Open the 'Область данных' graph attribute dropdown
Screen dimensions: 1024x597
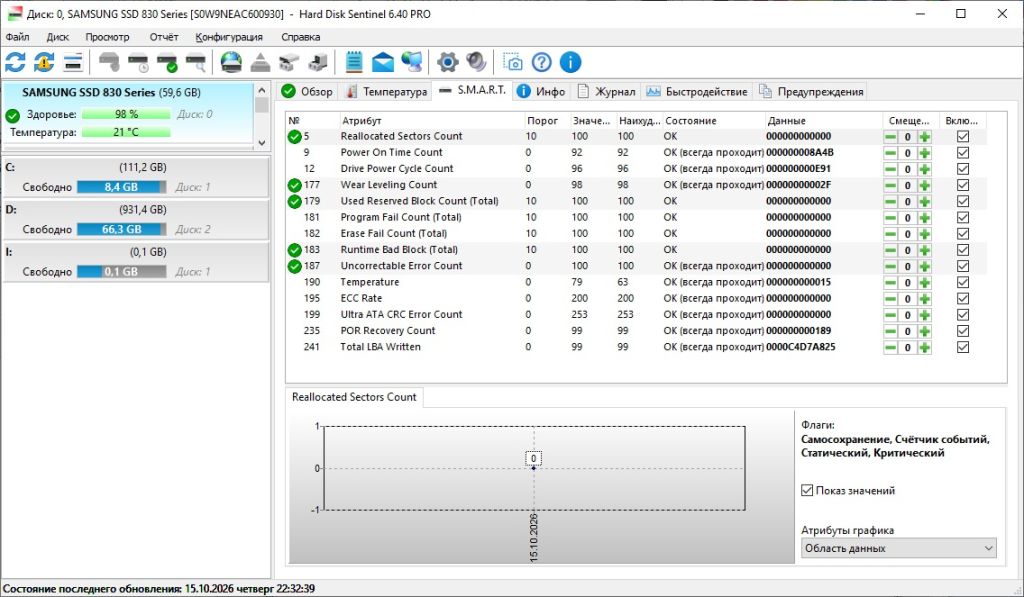coord(899,548)
